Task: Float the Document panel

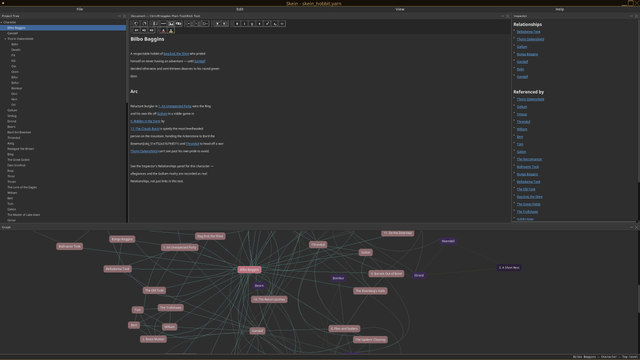Action: [502, 16]
